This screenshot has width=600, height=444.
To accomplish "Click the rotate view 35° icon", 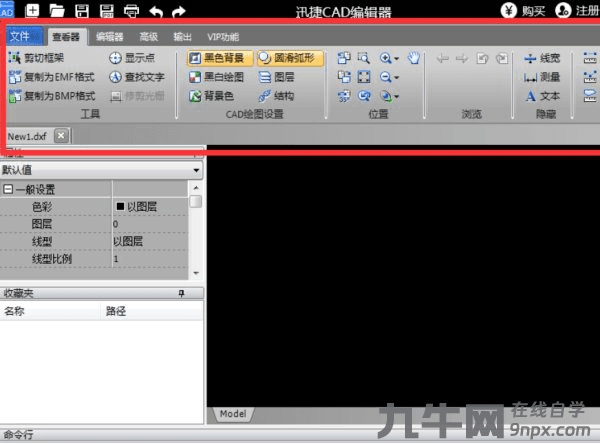I will click(x=344, y=96).
